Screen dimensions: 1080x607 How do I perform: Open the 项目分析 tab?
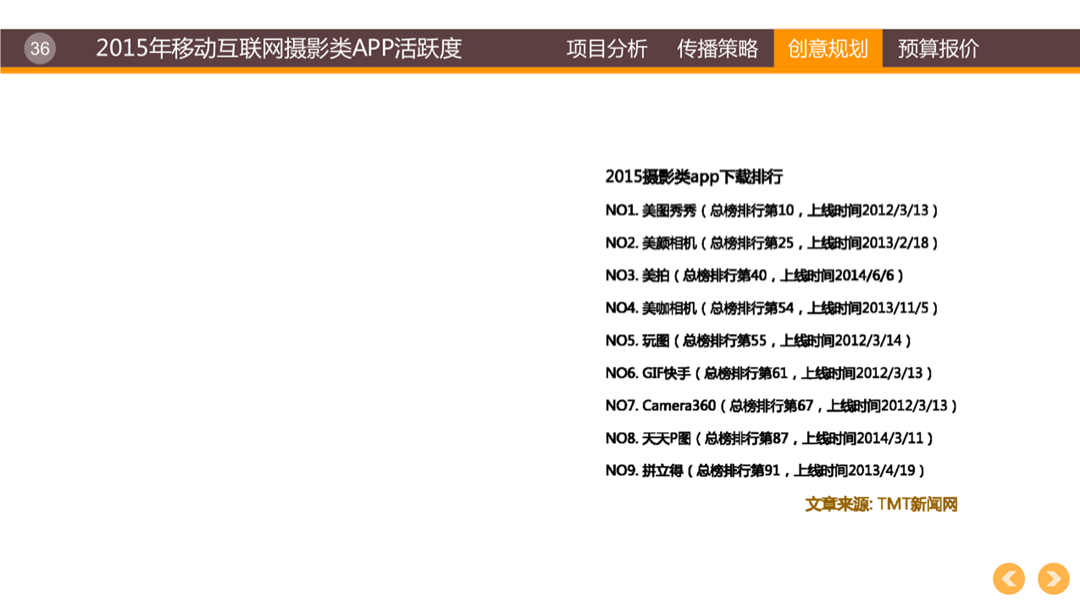coord(607,48)
